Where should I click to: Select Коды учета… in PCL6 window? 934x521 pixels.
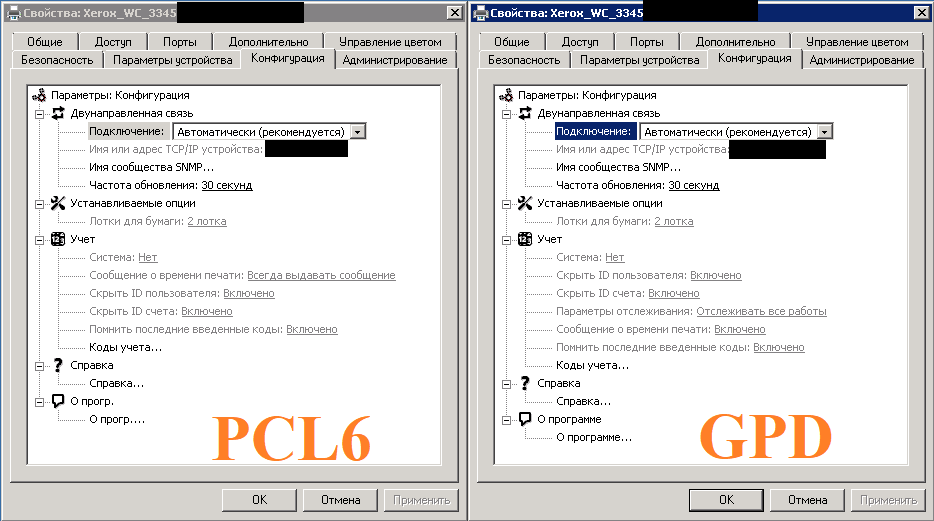pyautogui.click(x=125, y=347)
